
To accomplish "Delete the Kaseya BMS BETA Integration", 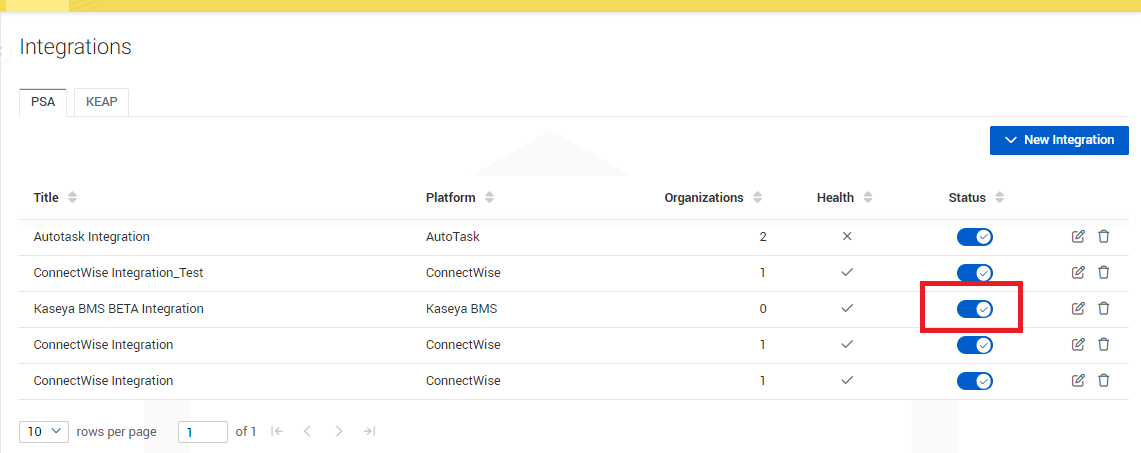I will [x=1104, y=309].
